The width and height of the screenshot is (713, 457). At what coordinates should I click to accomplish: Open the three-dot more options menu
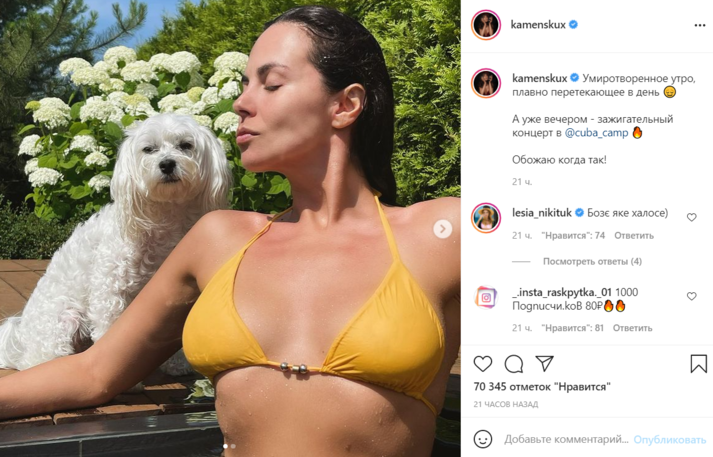coord(700,25)
